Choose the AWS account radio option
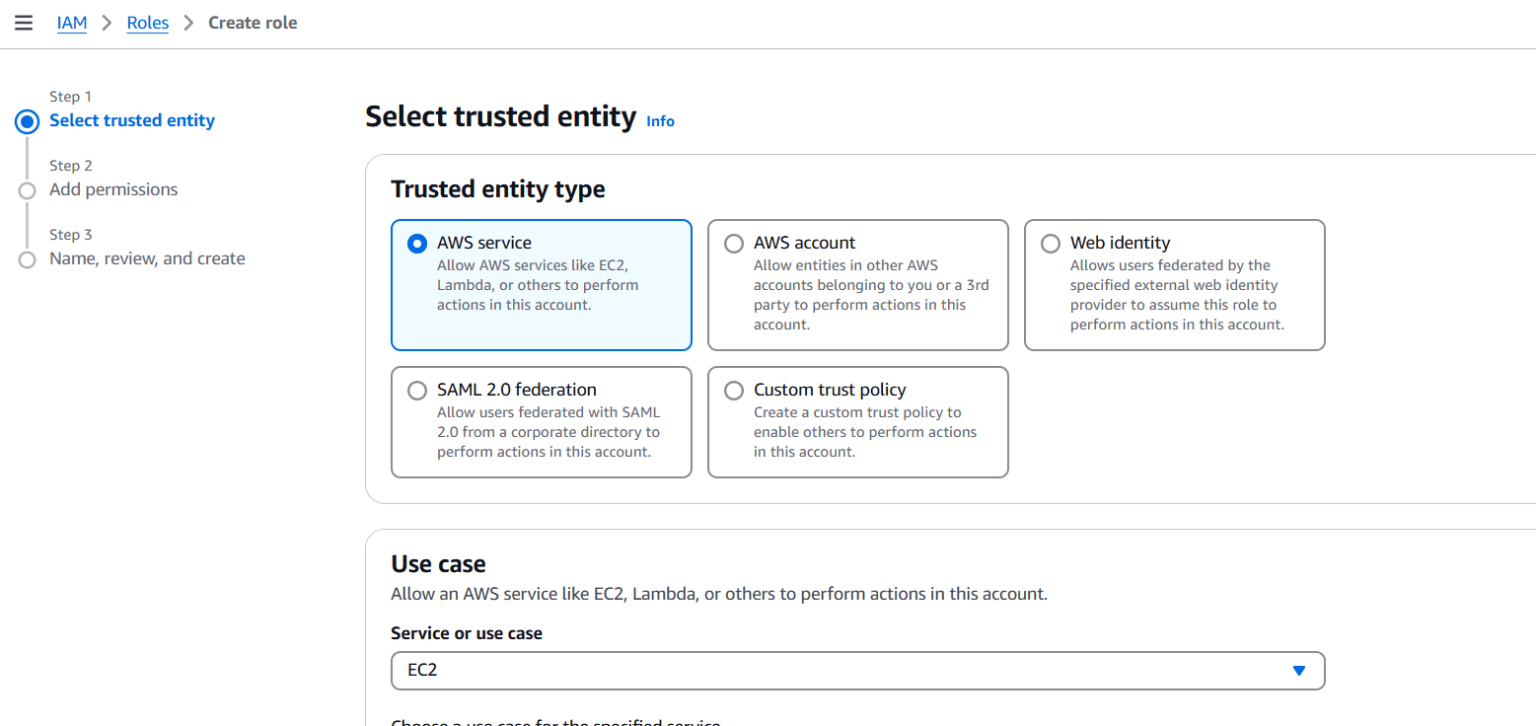 (x=734, y=243)
